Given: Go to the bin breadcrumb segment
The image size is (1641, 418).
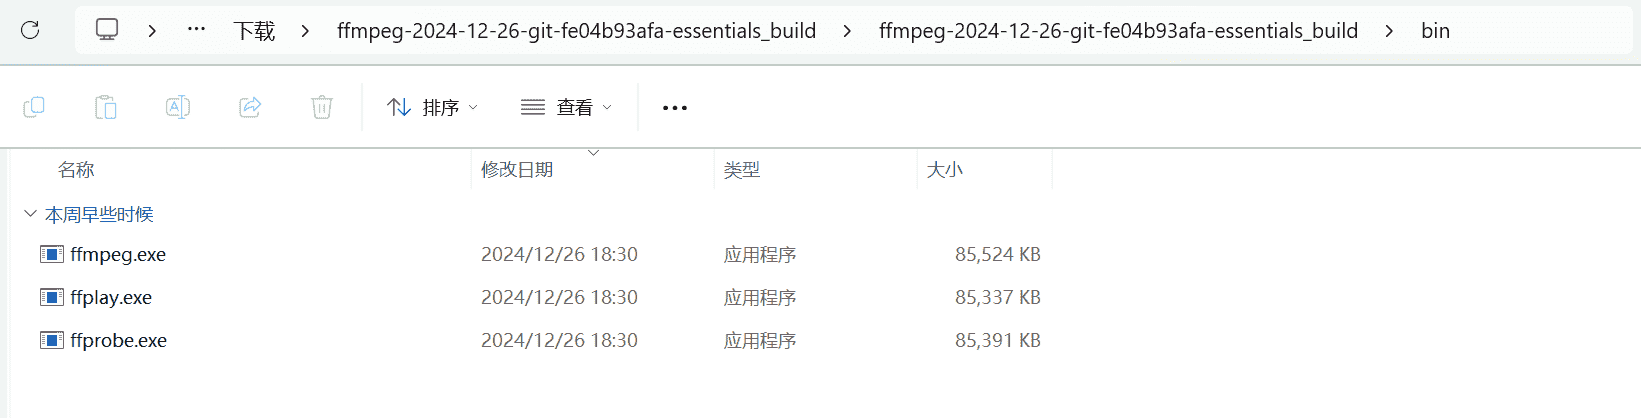Looking at the screenshot, I should 1435,31.
